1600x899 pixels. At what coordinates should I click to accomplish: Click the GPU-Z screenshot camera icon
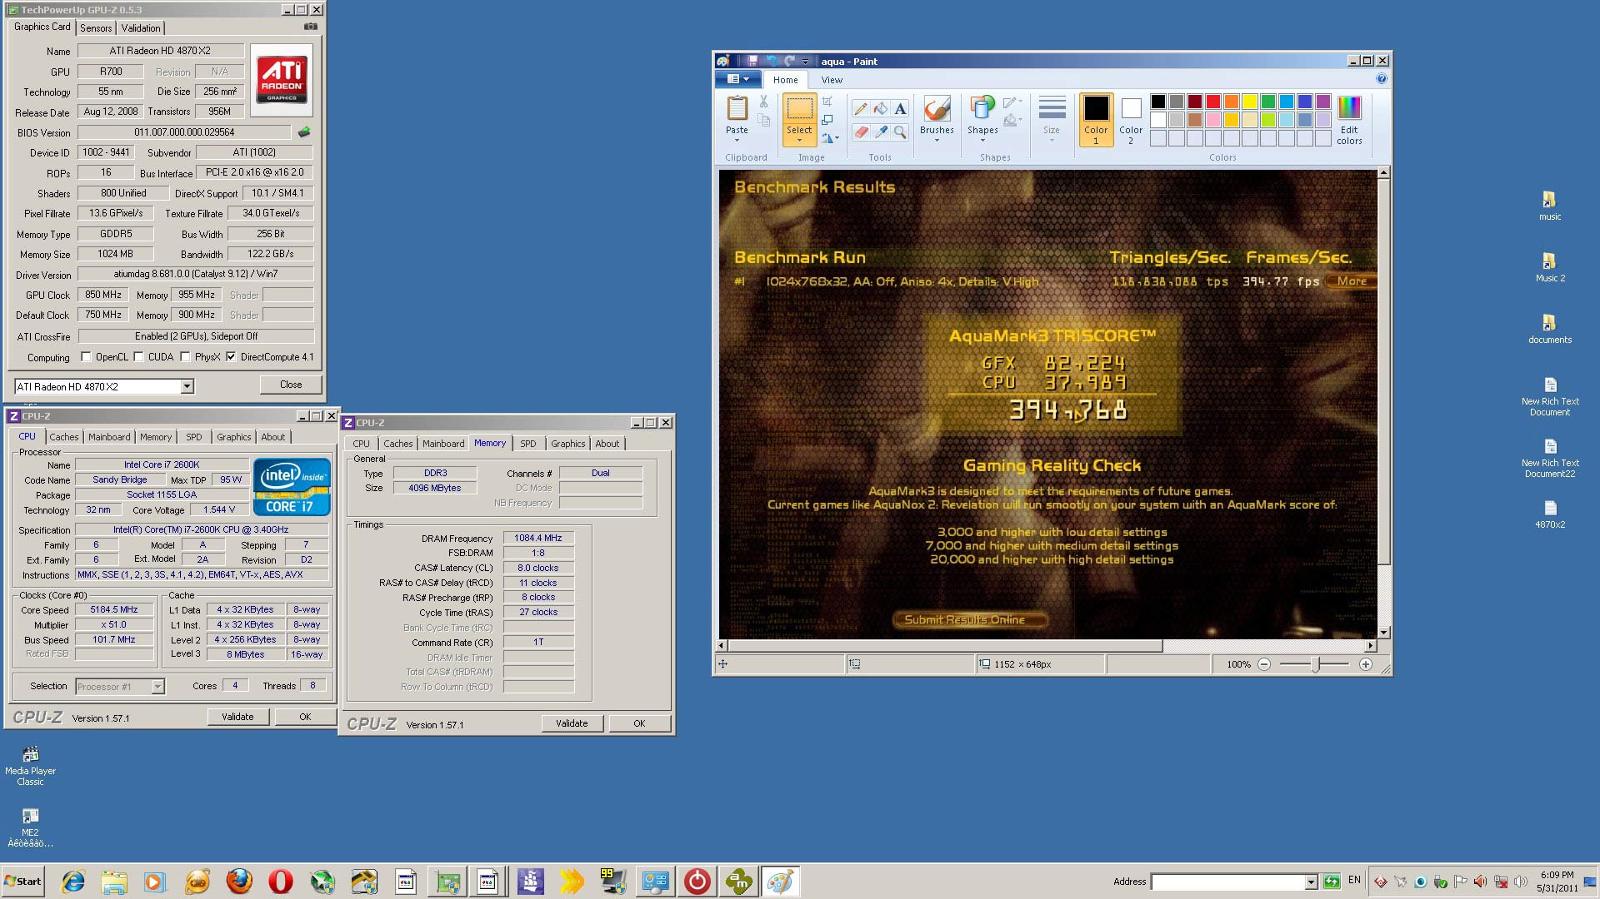[x=310, y=27]
